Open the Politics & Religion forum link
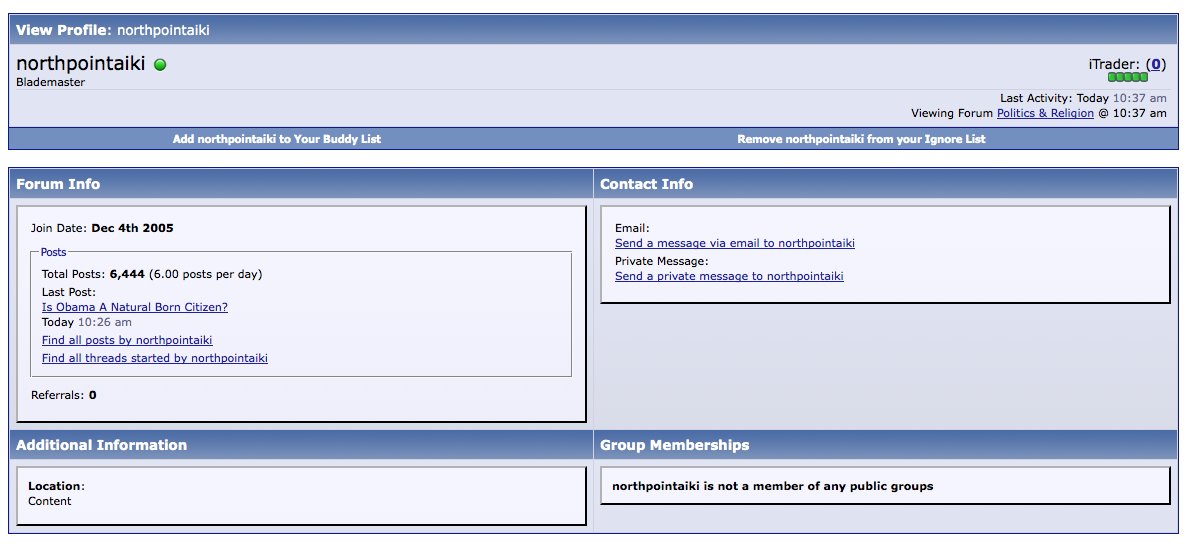The width and height of the screenshot is (1191, 550). point(1045,113)
